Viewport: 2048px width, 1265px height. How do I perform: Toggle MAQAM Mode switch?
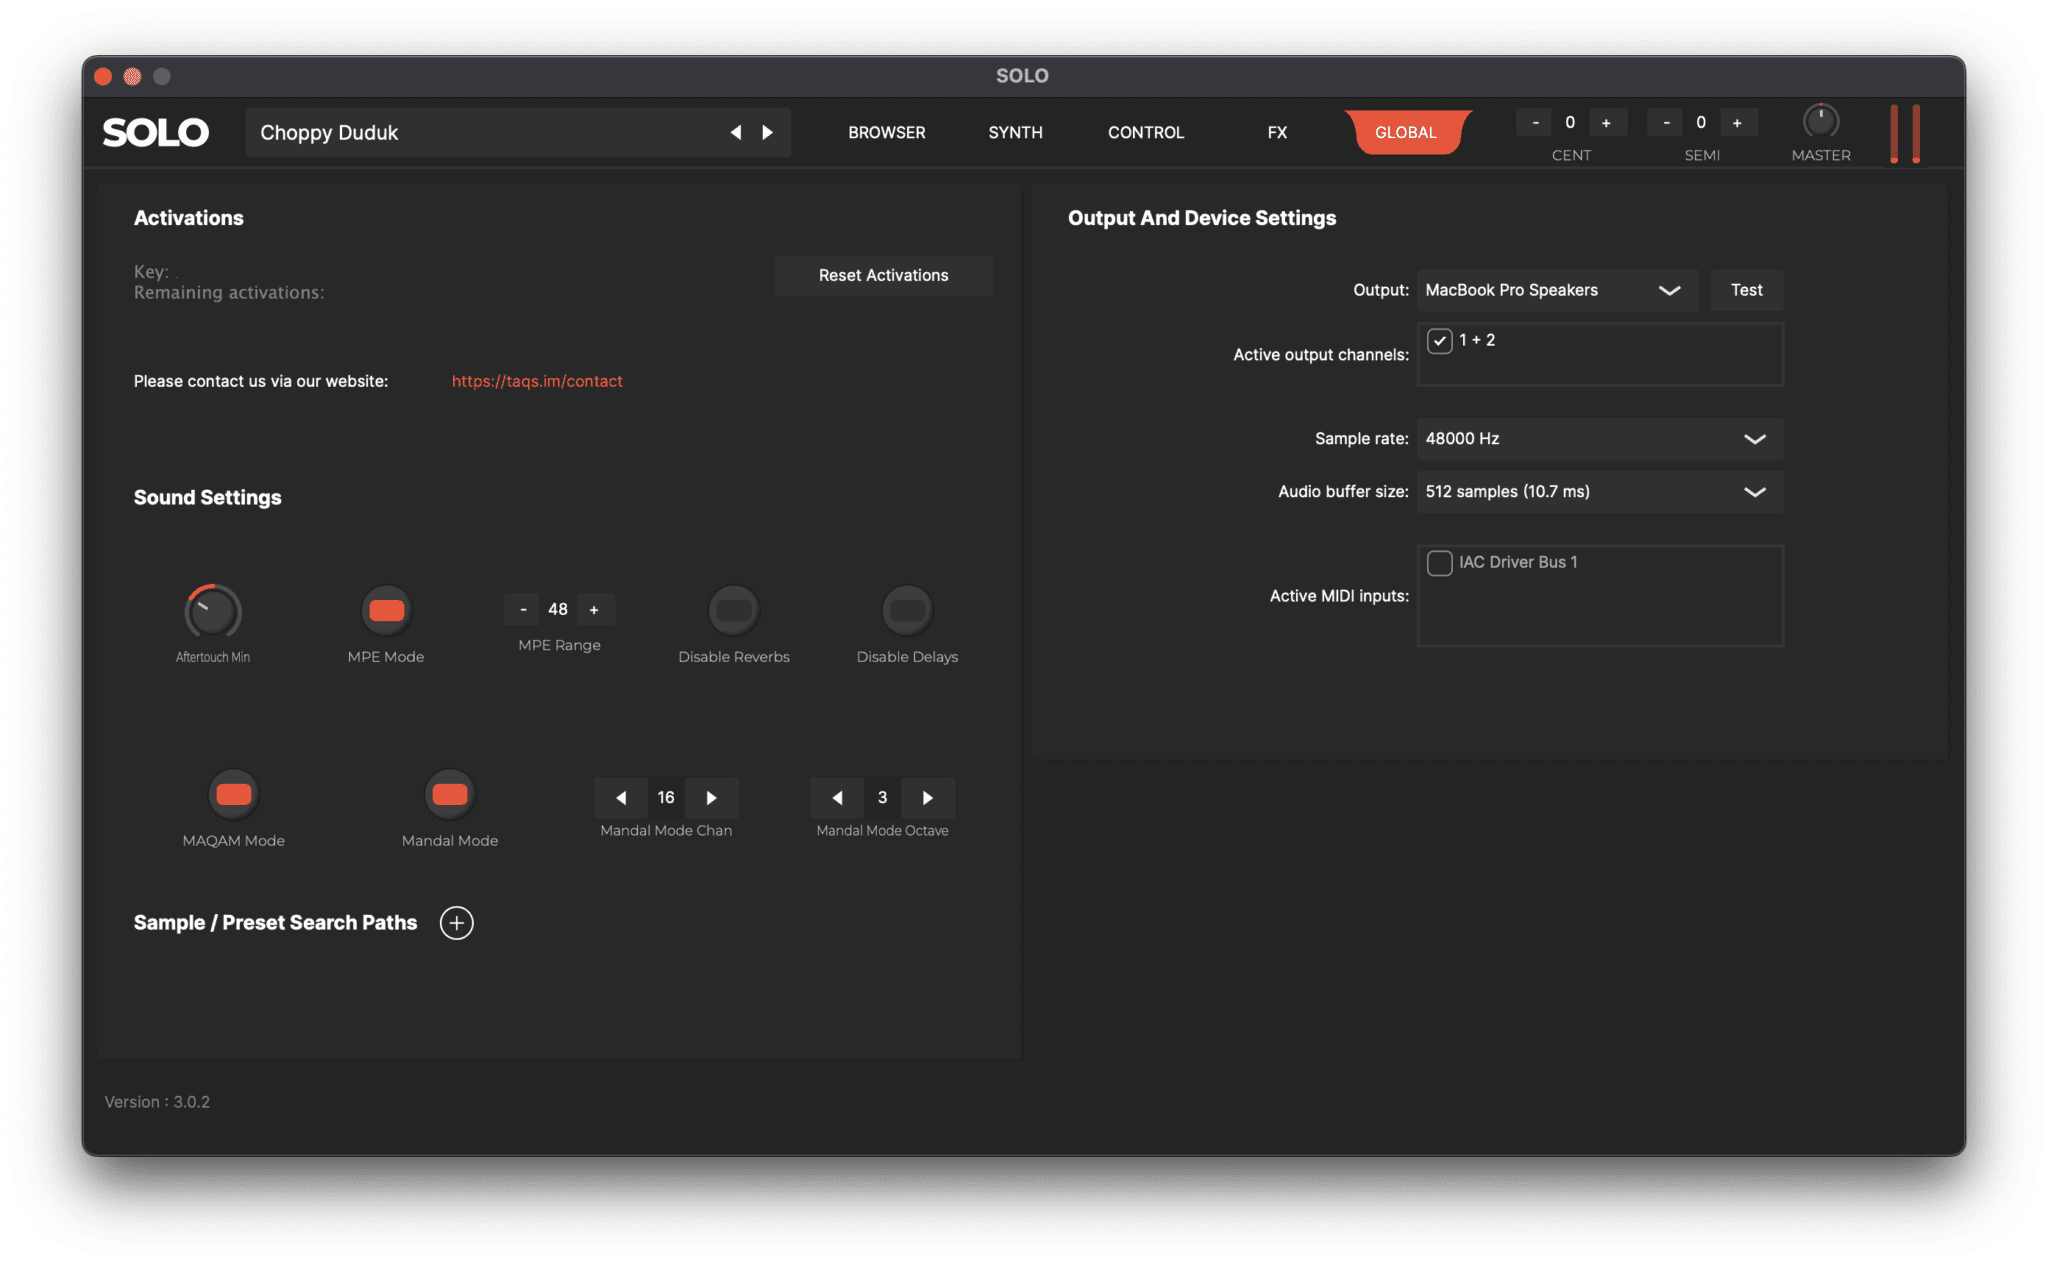tap(234, 794)
